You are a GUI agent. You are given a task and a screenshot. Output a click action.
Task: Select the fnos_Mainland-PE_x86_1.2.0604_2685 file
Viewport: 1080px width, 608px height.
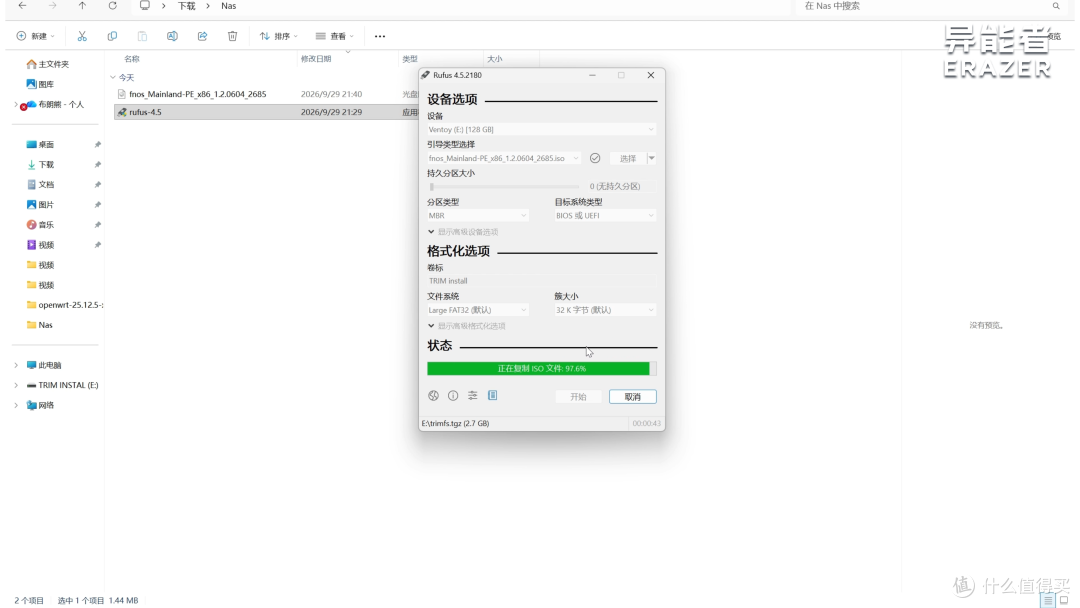pos(197,94)
